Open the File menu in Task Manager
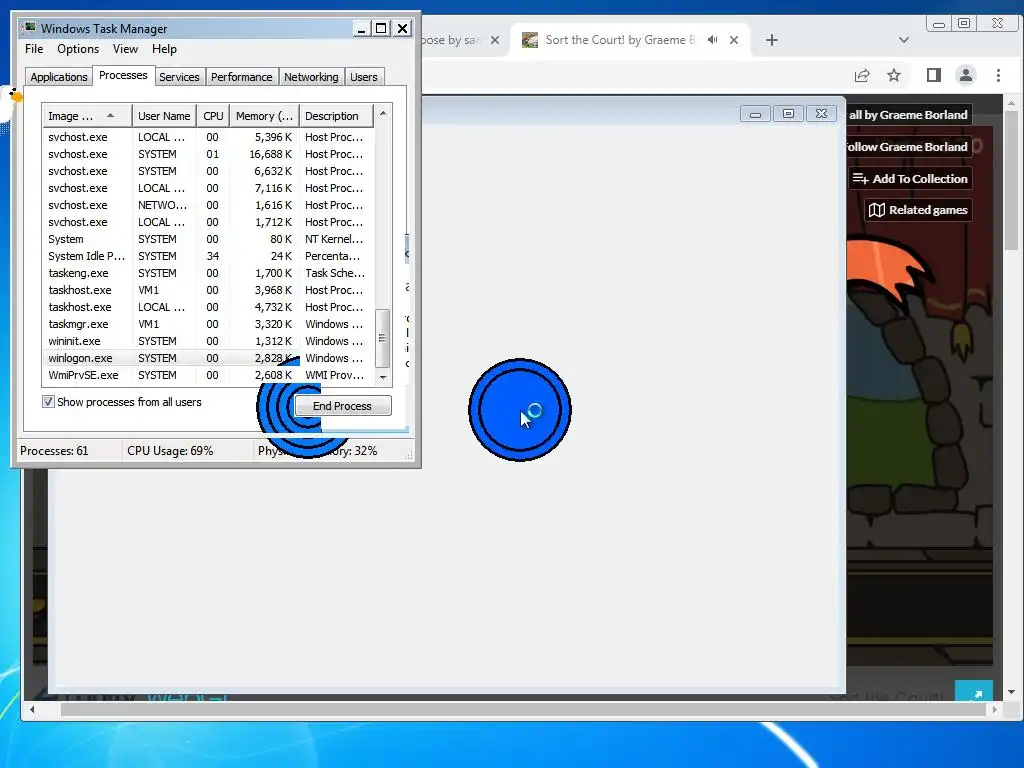 pos(34,49)
